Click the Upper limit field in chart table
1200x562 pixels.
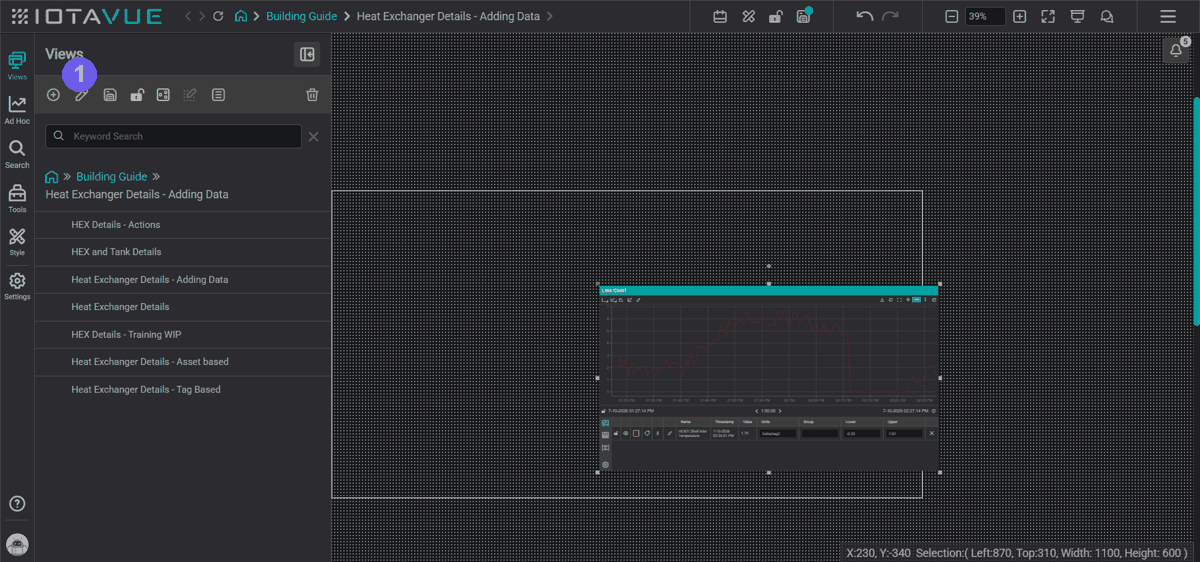point(904,433)
